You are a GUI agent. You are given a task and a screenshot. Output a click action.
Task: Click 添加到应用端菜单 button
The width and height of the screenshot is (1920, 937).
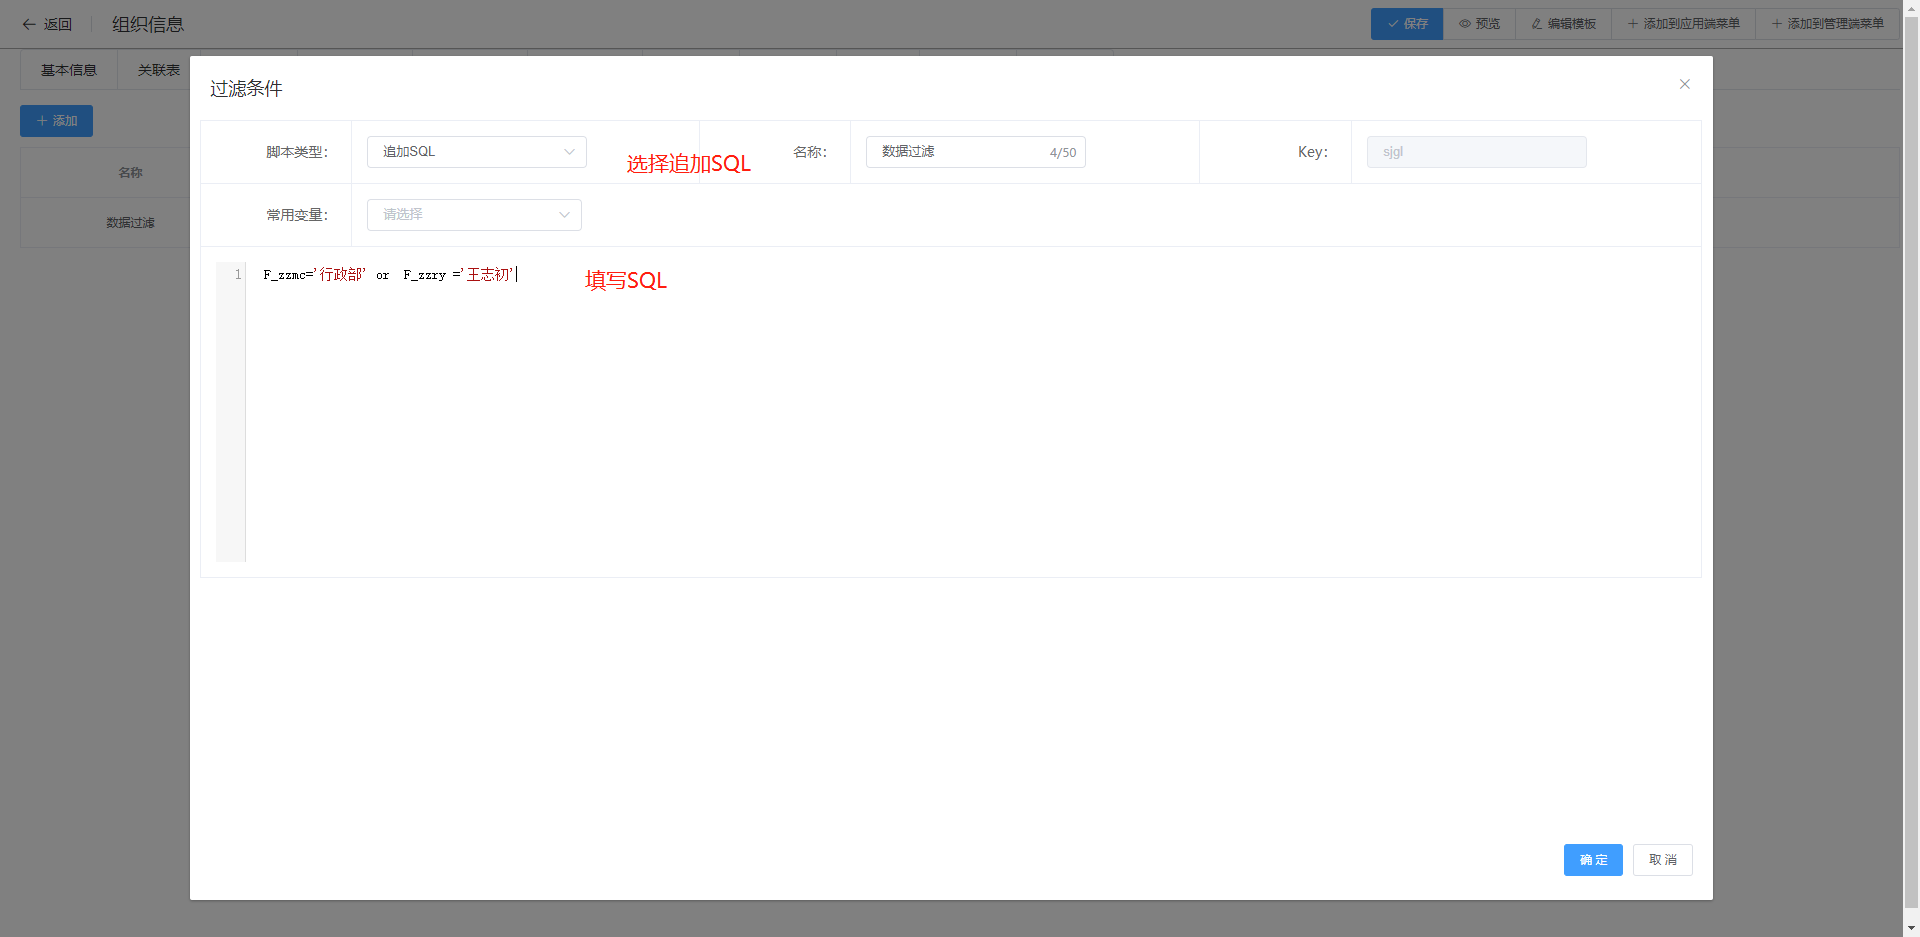pyautogui.click(x=1683, y=24)
